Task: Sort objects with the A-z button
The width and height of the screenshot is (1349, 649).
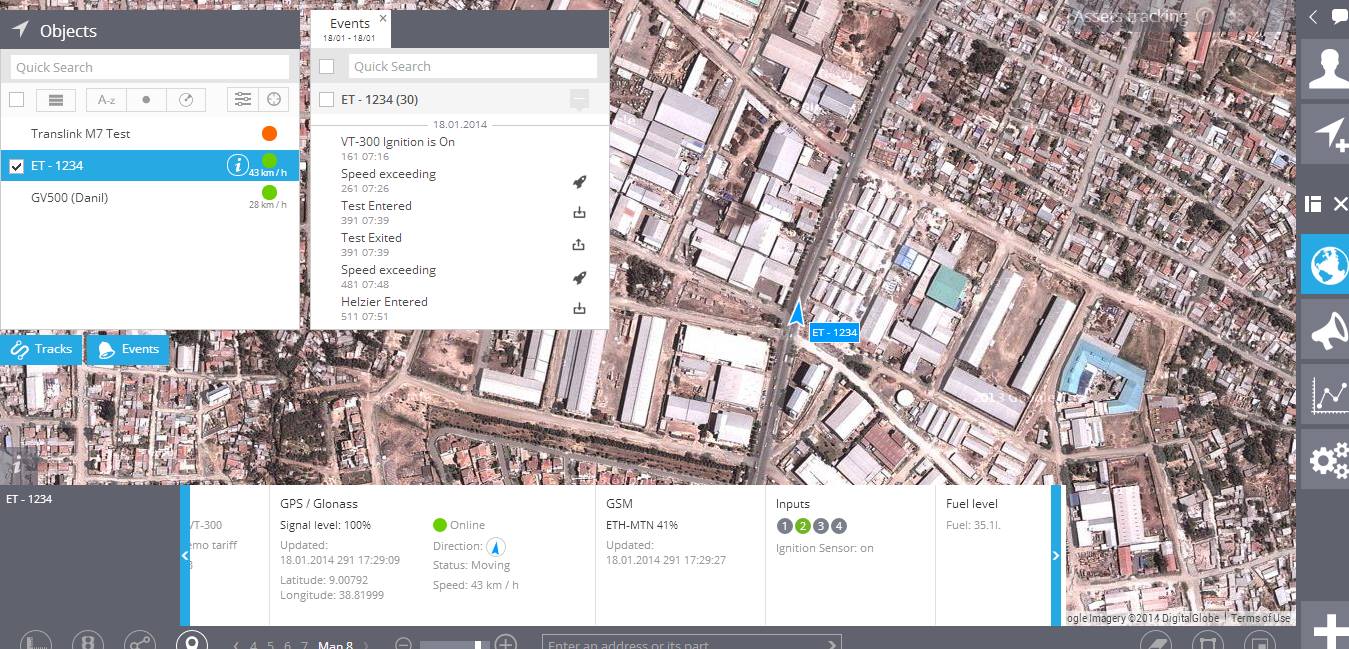Action: click(x=106, y=99)
